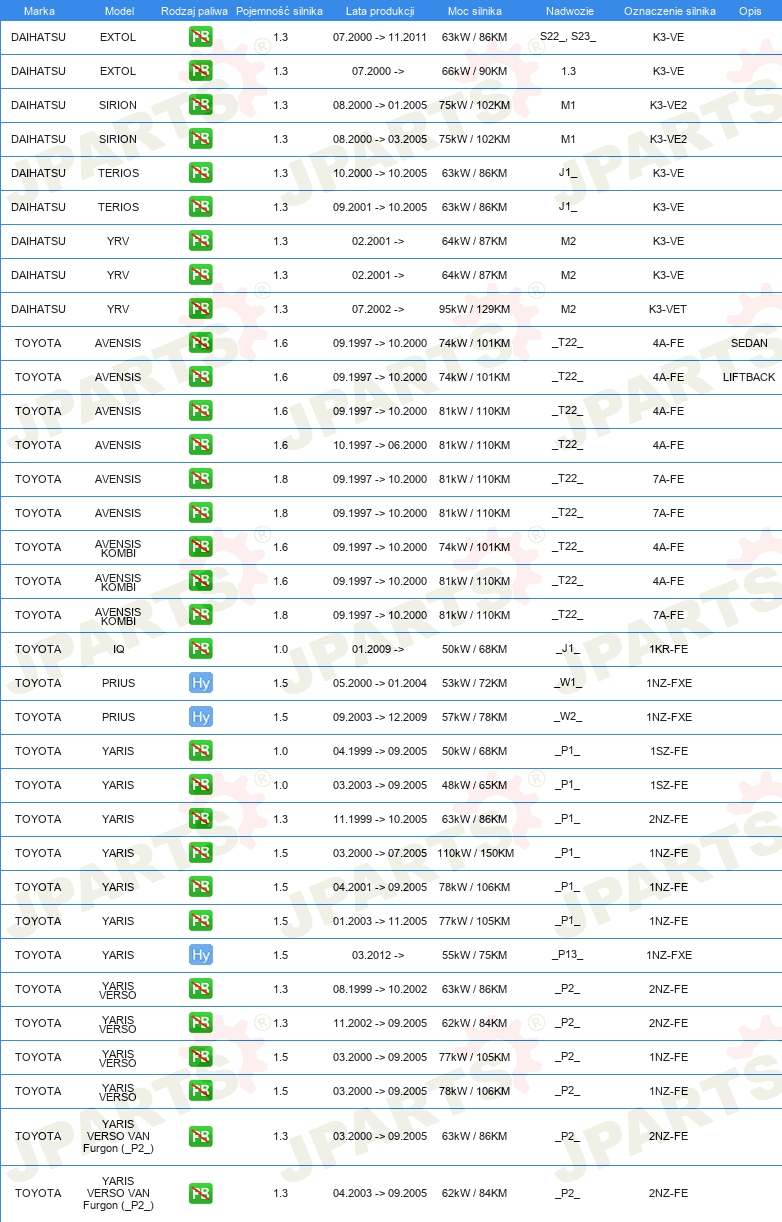Click the '05.2000 -> 01.2004' production years cell
The image size is (782, 1222).
click(x=380, y=683)
